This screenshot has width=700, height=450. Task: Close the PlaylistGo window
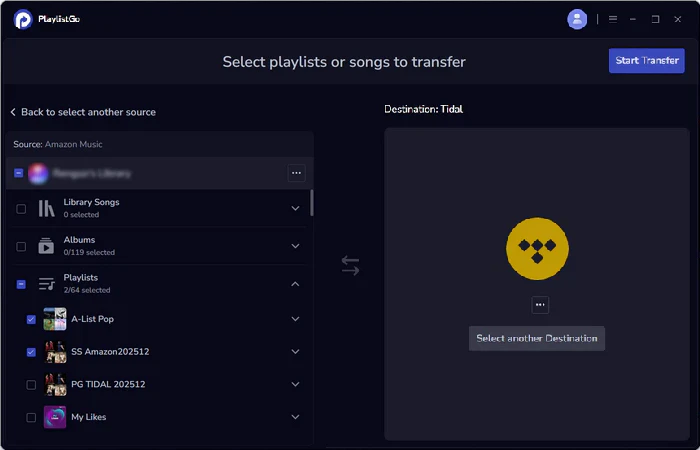(x=678, y=19)
